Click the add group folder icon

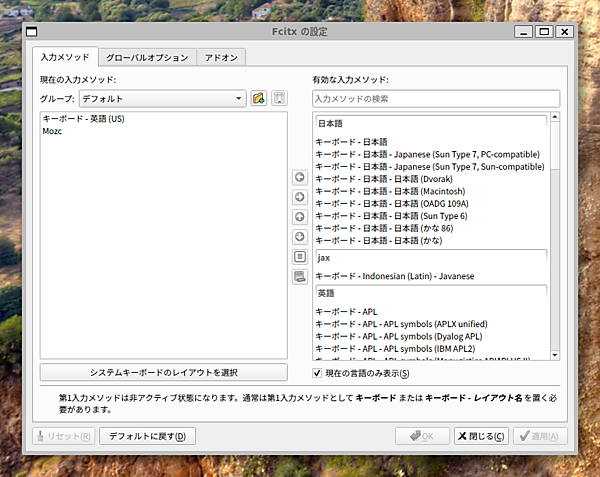(259, 98)
